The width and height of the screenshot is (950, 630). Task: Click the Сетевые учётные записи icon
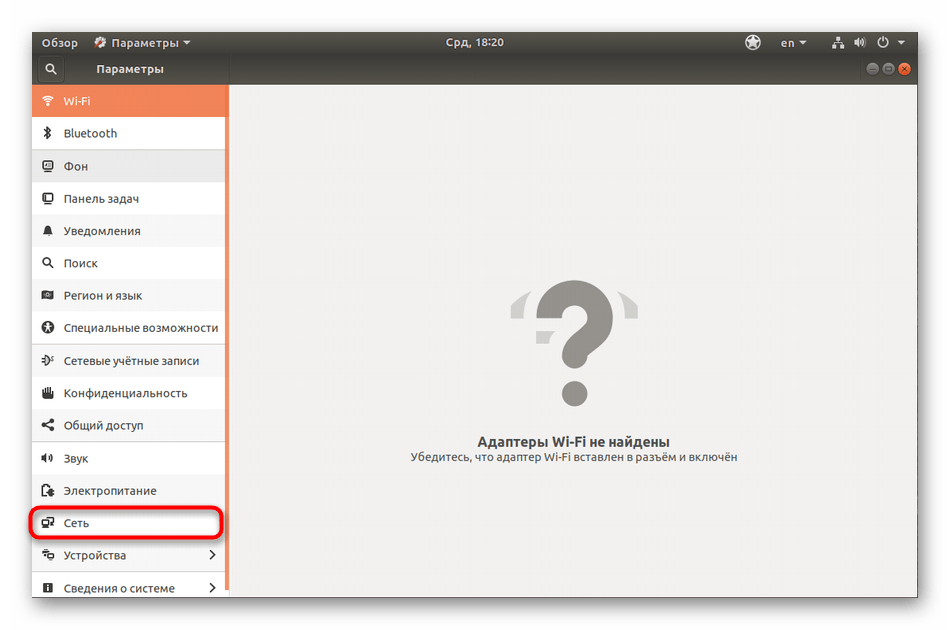[48, 360]
